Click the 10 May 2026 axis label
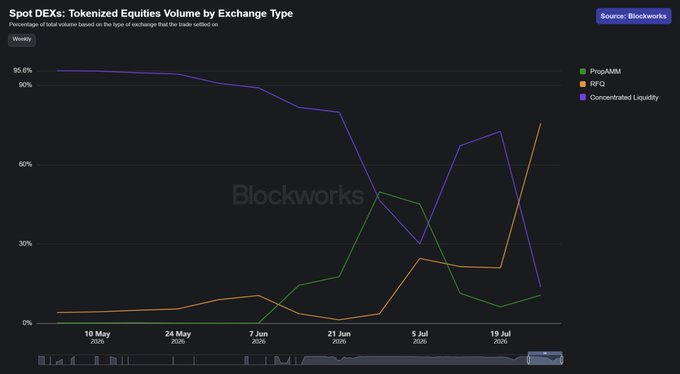Image resolution: width=680 pixels, height=374 pixels. [x=97, y=337]
